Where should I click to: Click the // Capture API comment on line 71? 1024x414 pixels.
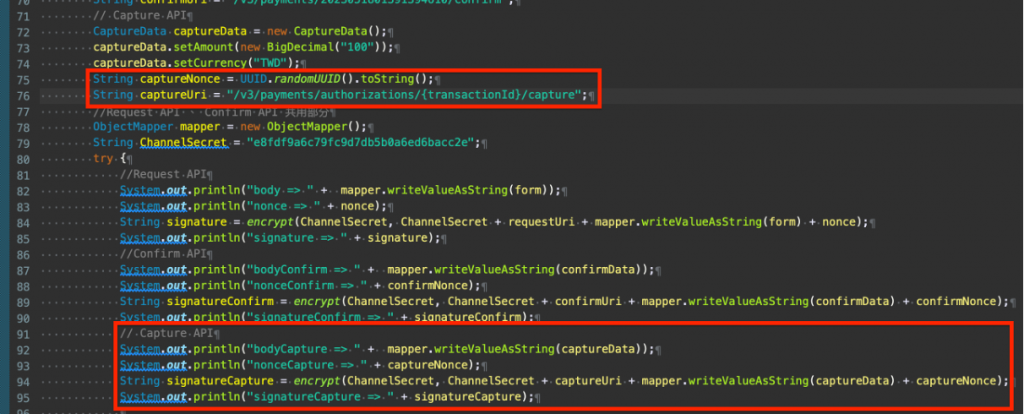(x=140, y=16)
